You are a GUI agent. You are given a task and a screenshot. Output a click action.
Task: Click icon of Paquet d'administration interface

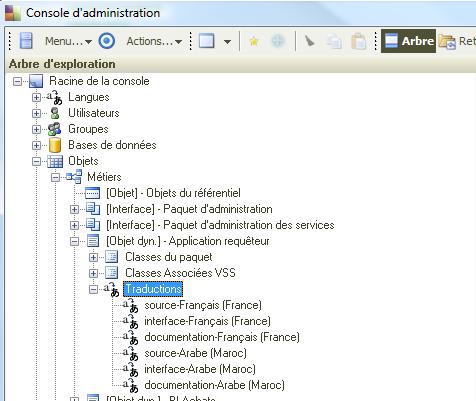pyautogui.click(x=93, y=209)
